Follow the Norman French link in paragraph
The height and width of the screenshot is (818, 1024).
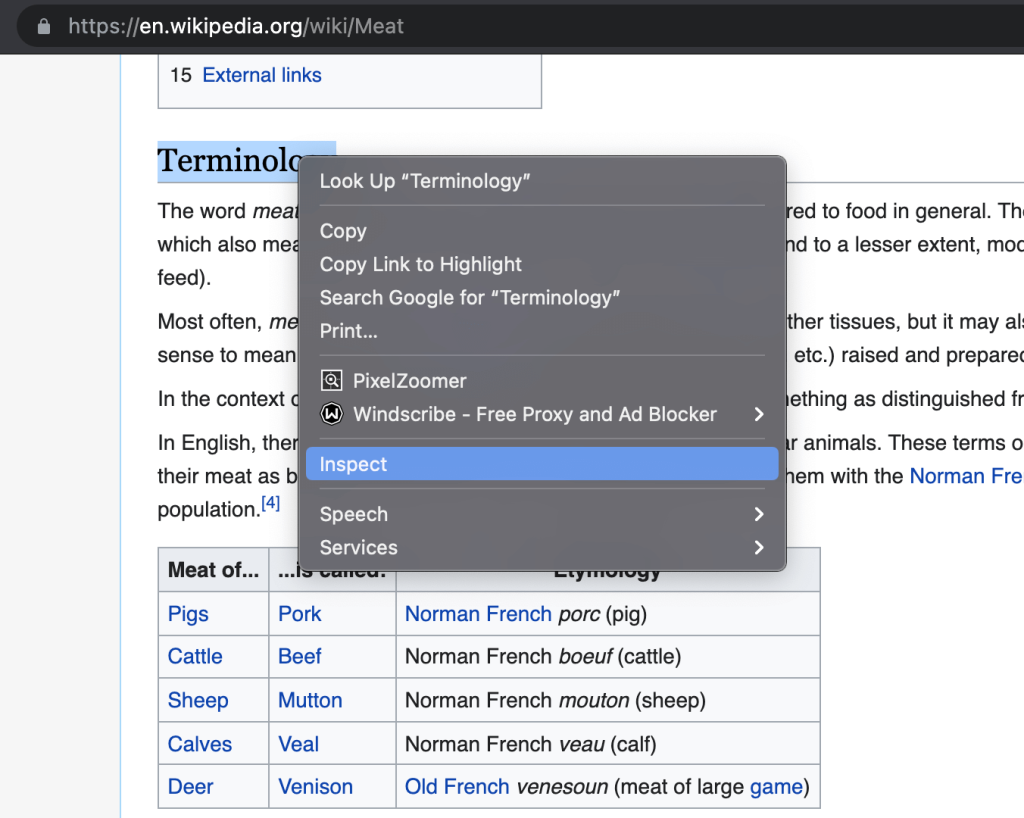966,476
